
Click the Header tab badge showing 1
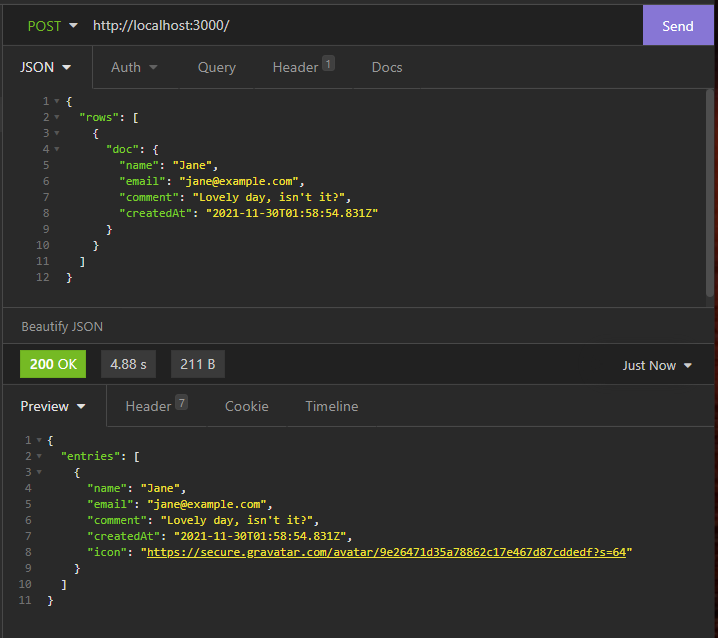click(x=328, y=63)
